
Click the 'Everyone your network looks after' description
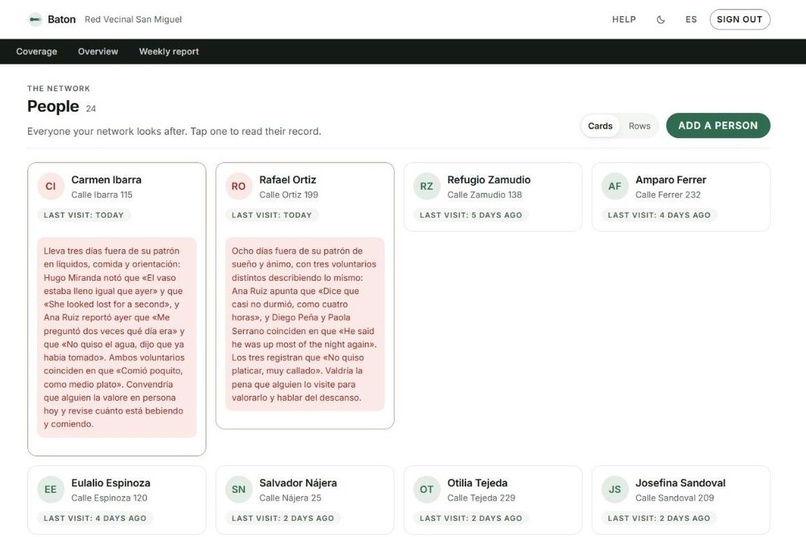[174, 132]
